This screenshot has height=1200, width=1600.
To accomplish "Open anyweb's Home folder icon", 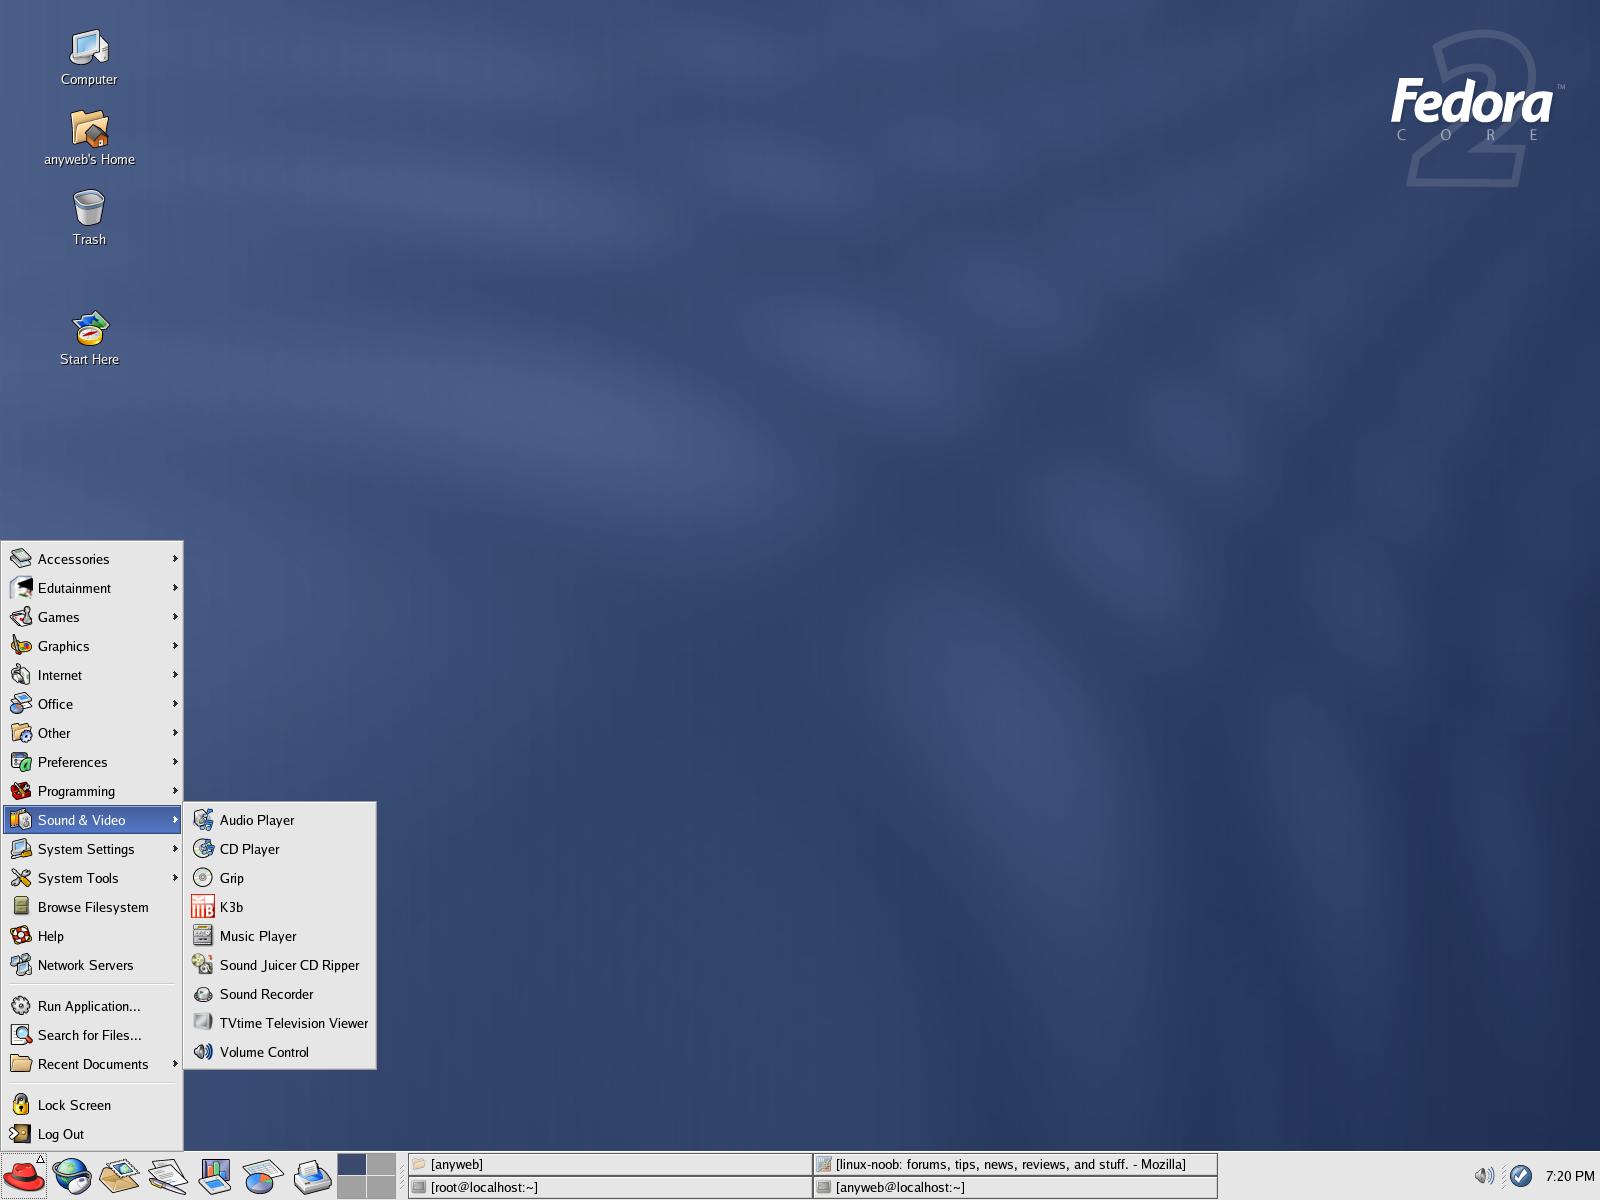I will click(89, 138).
